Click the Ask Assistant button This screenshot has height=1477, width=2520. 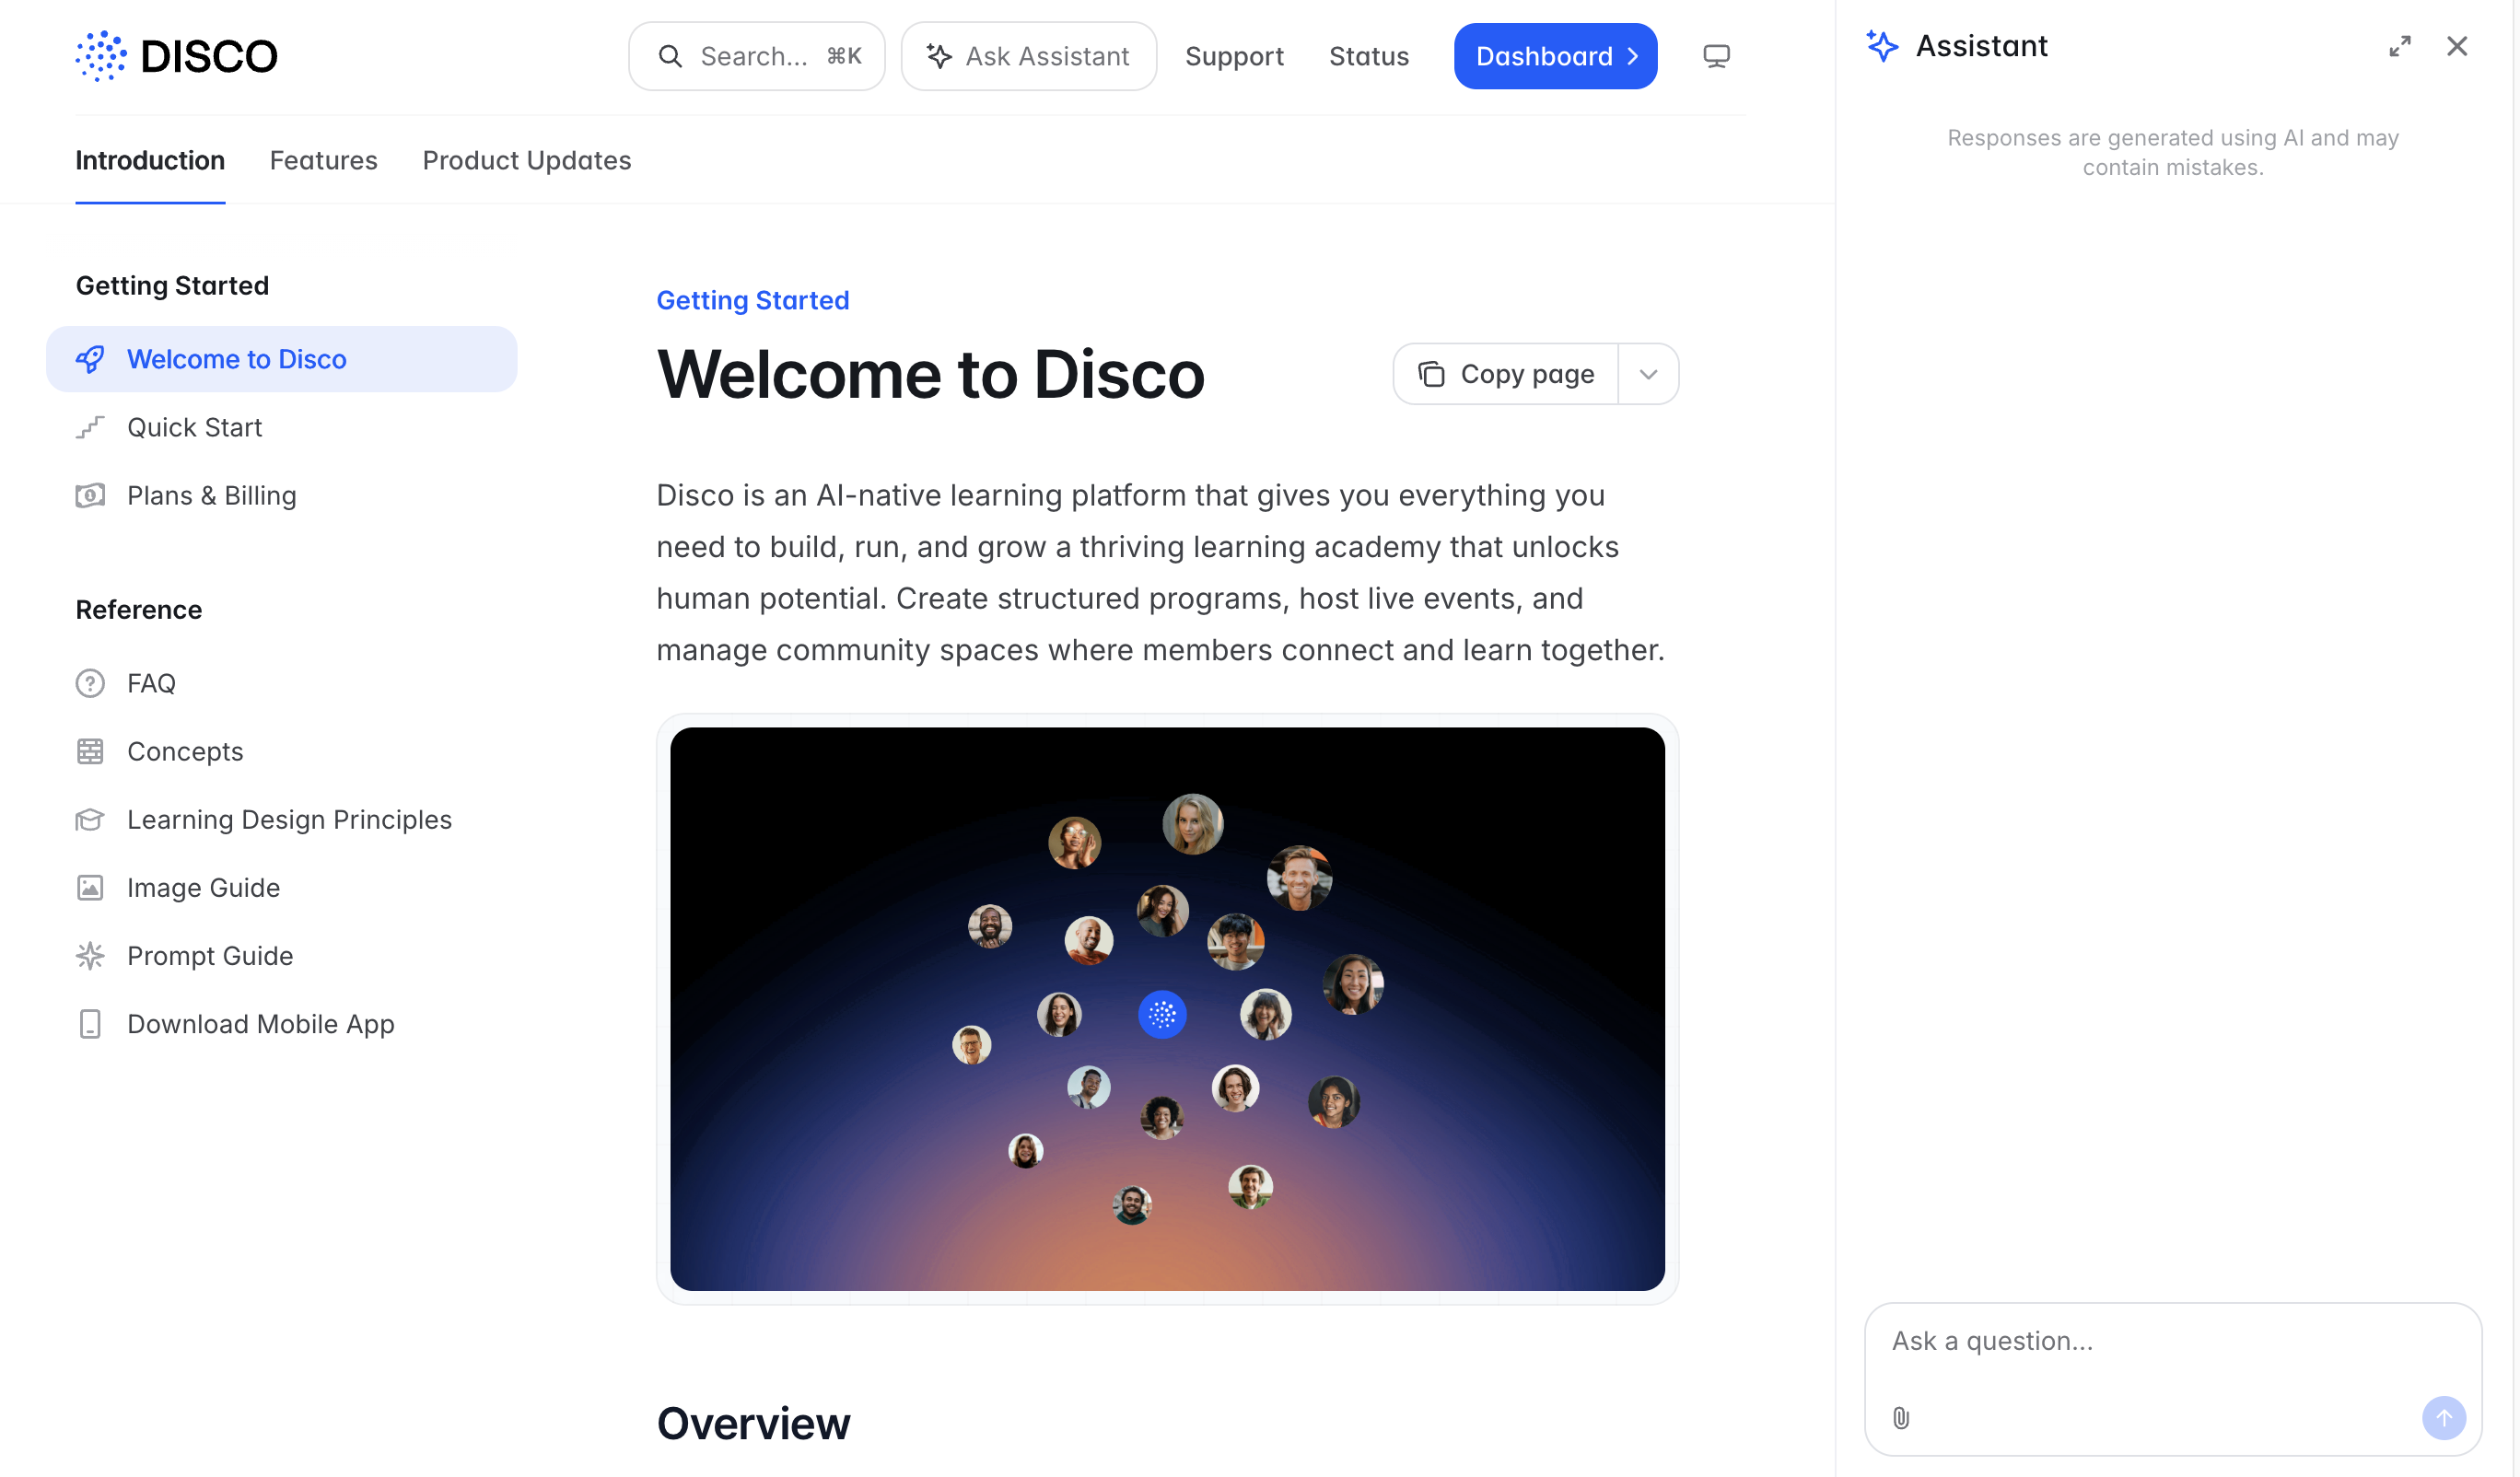[1028, 56]
